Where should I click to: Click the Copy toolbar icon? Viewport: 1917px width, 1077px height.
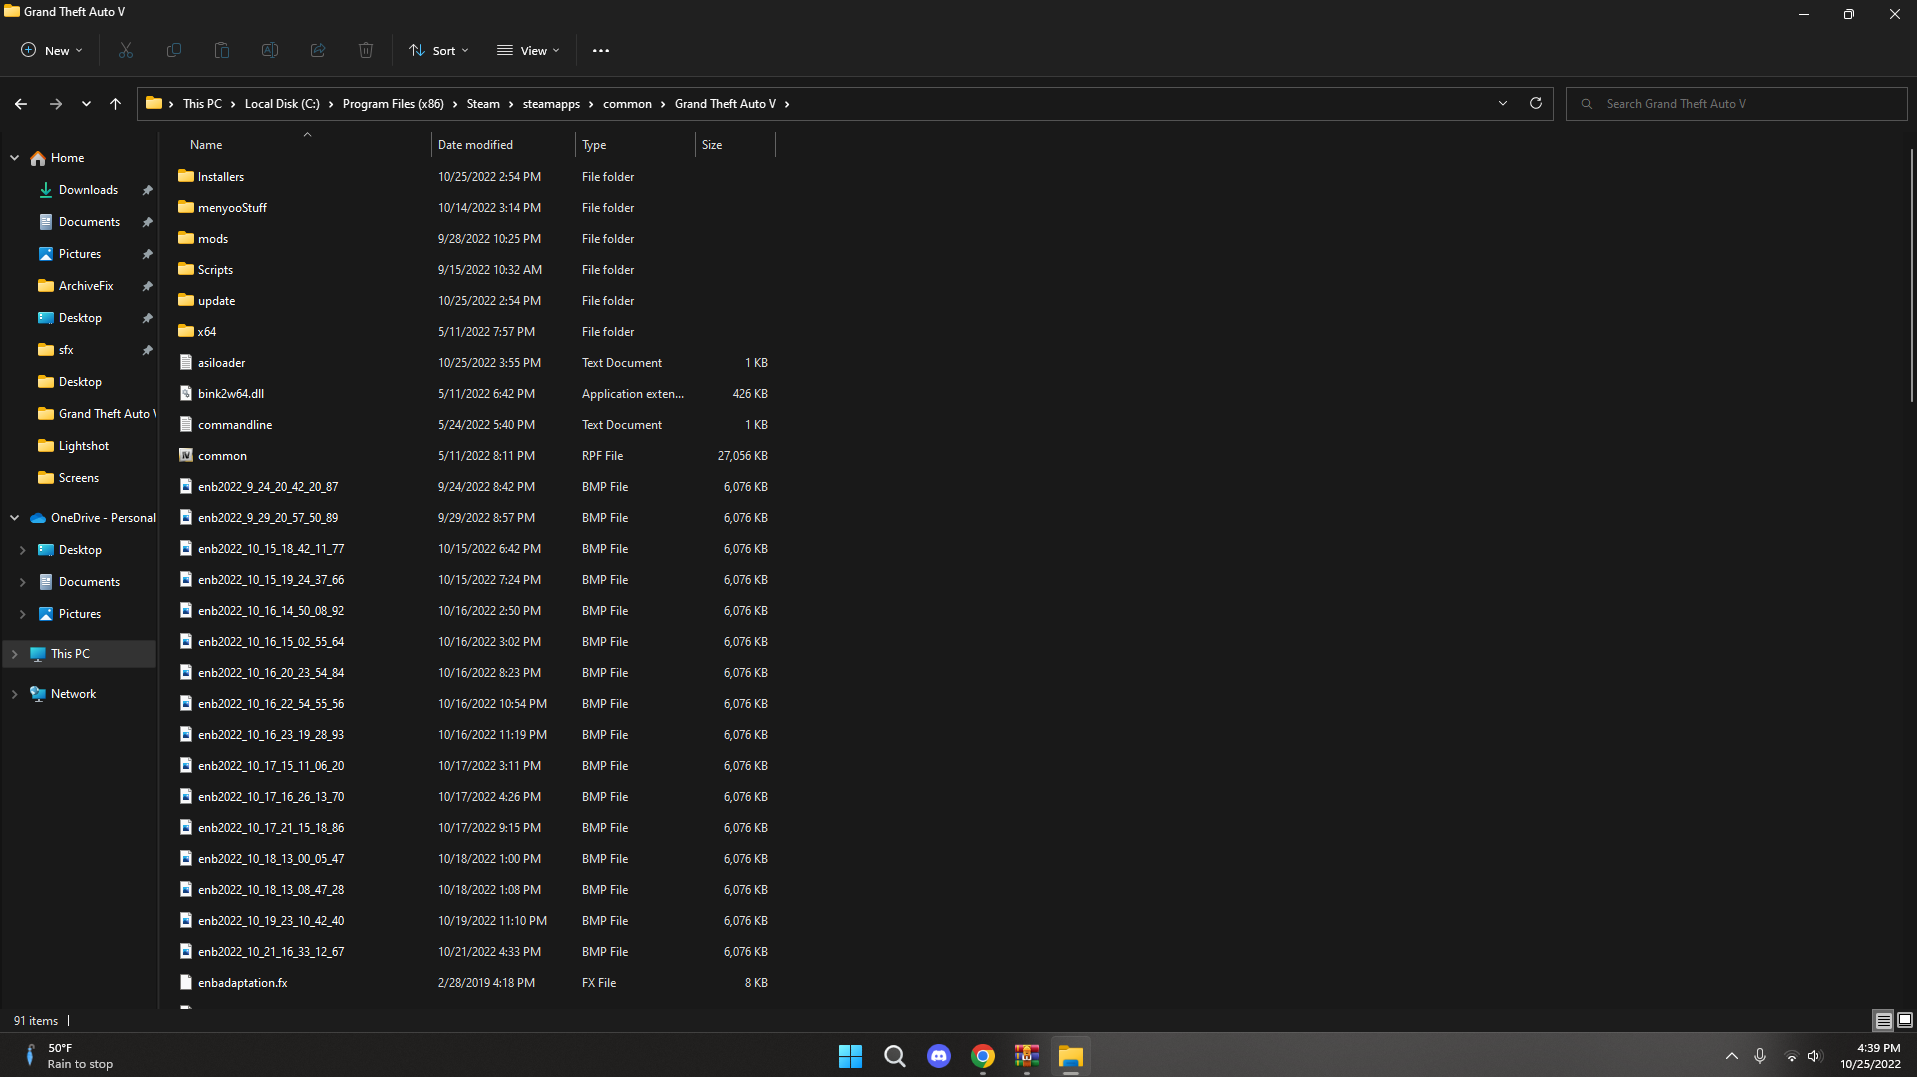[173, 50]
